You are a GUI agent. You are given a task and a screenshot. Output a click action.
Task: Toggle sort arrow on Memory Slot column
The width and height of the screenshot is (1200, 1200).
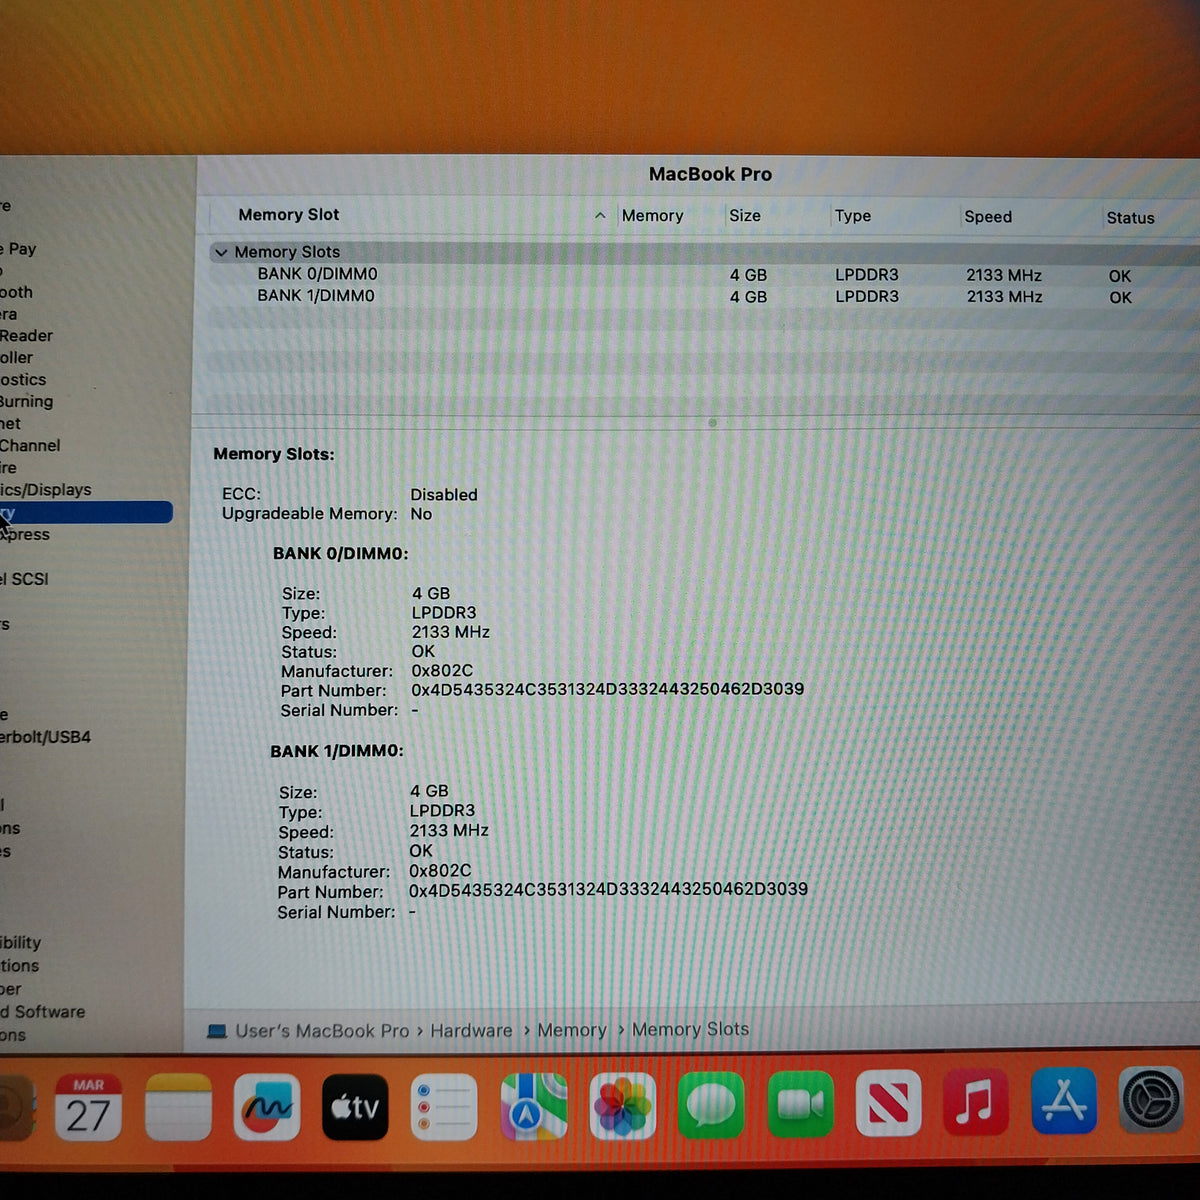click(600, 215)
